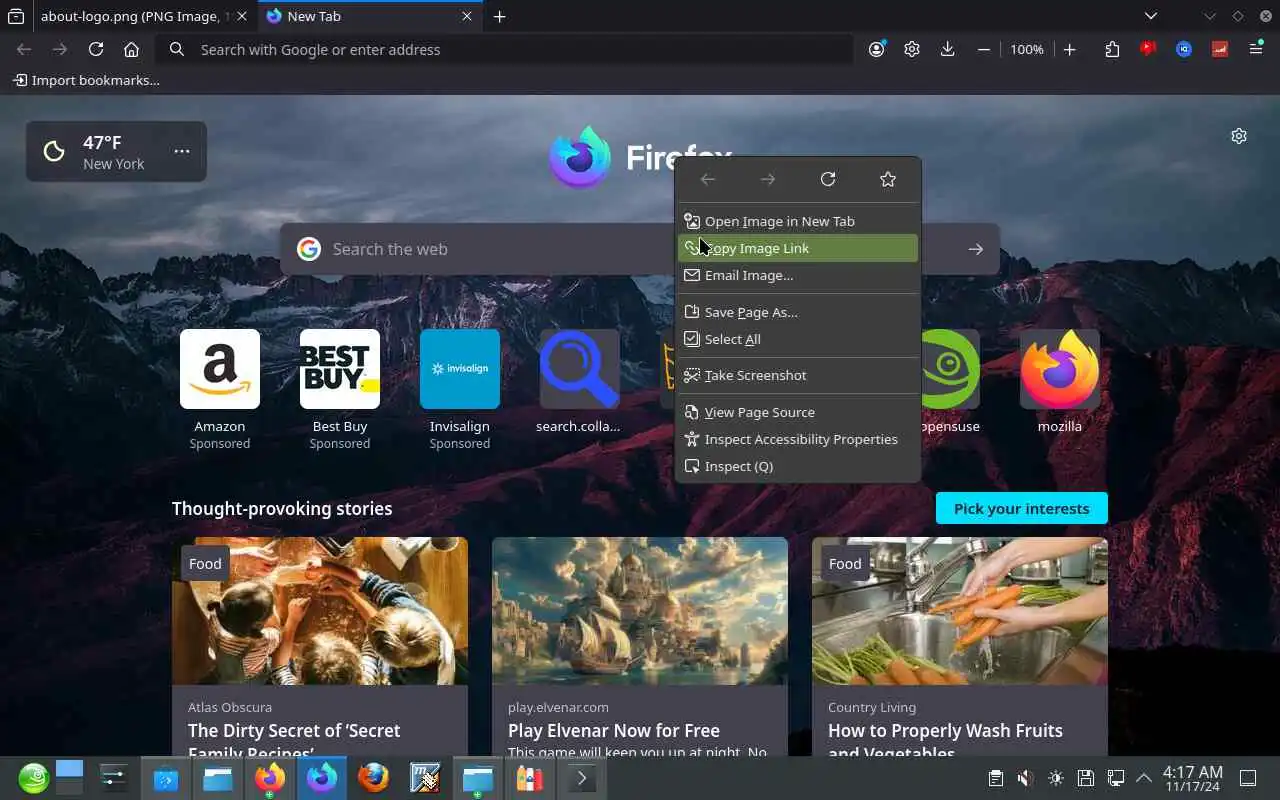The width and height of the screenshot is (1280, 800).
Task: Click the search submit arrow
Action: 976,249
